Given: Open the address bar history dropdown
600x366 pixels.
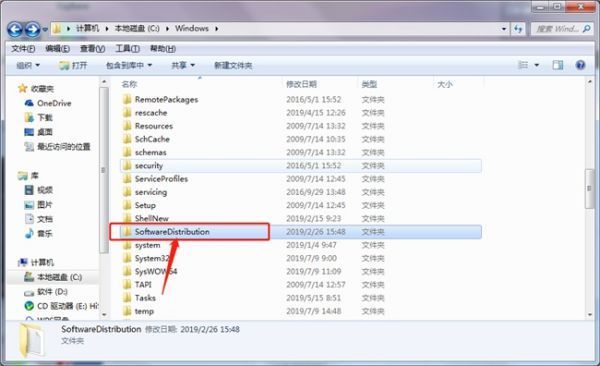Looking at the screenshot, I should 504,29.
